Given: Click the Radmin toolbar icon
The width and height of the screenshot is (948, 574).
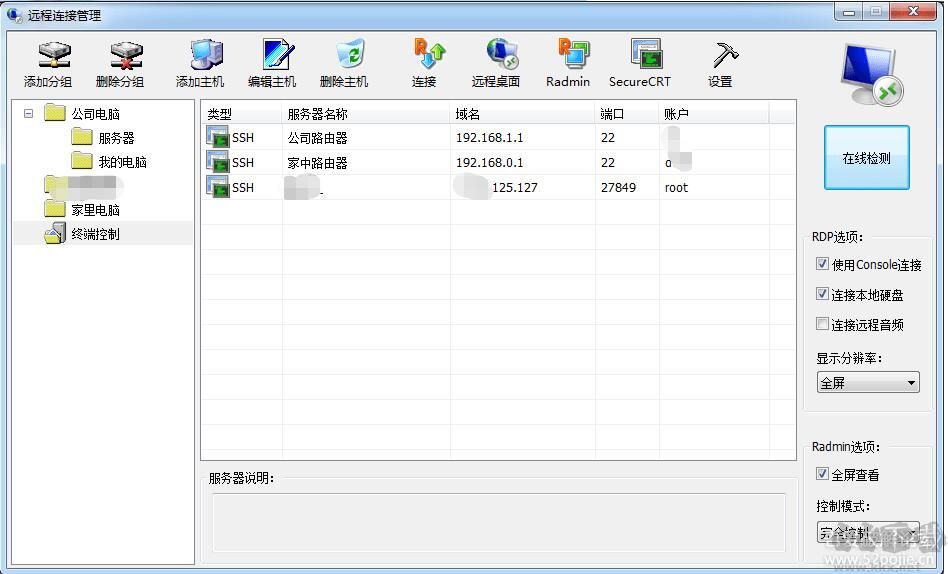Looking at the screenshot, I should (573, 54).
